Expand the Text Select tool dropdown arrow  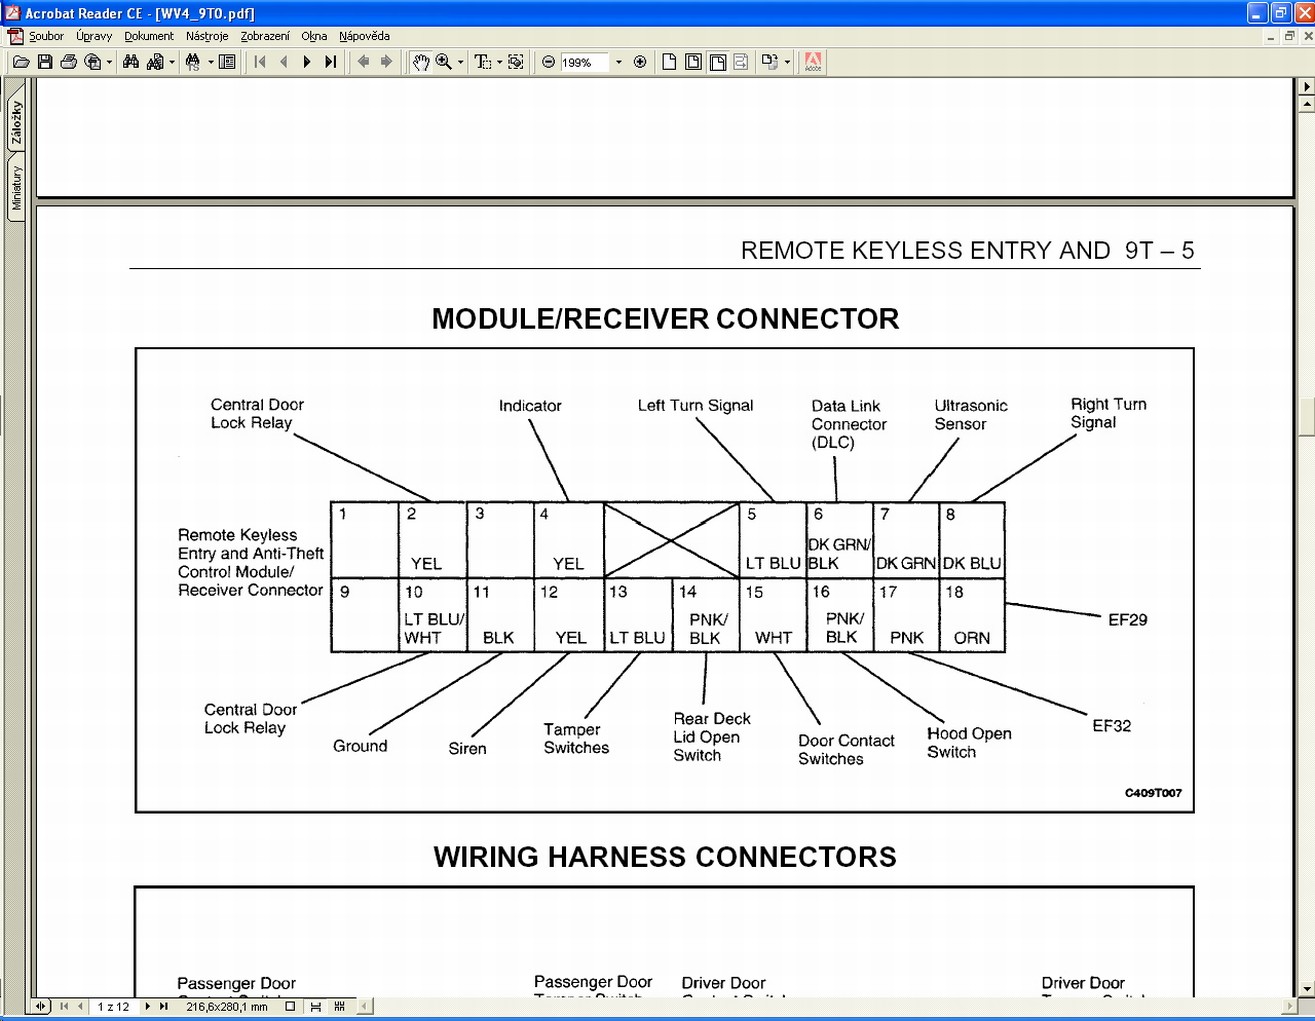tap(499, 62)
